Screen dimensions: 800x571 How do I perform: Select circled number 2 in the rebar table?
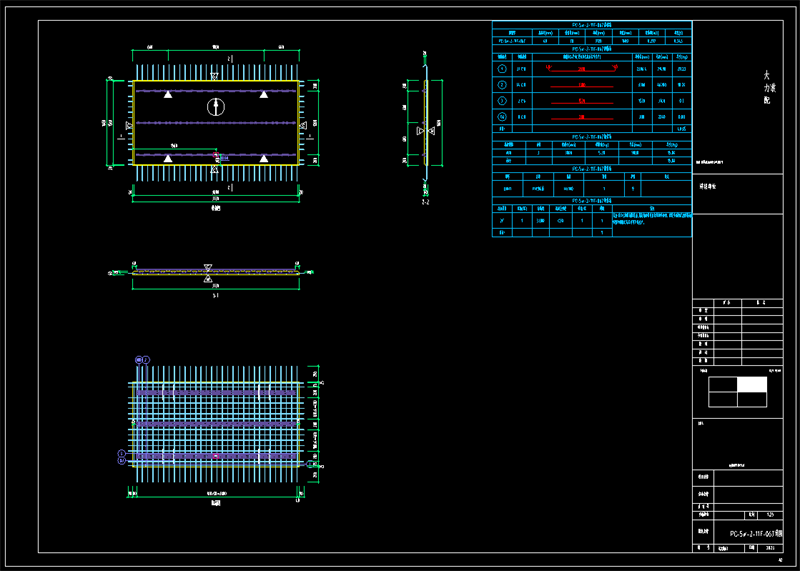point(502,85)
